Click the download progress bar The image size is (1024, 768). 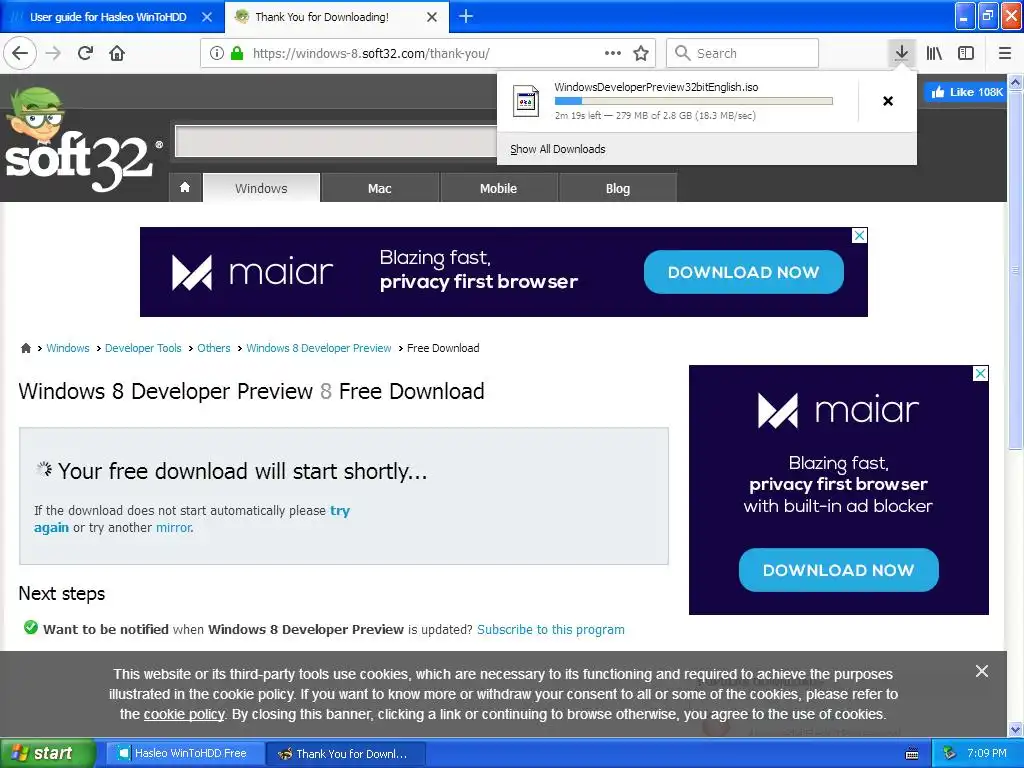(694, 101)
